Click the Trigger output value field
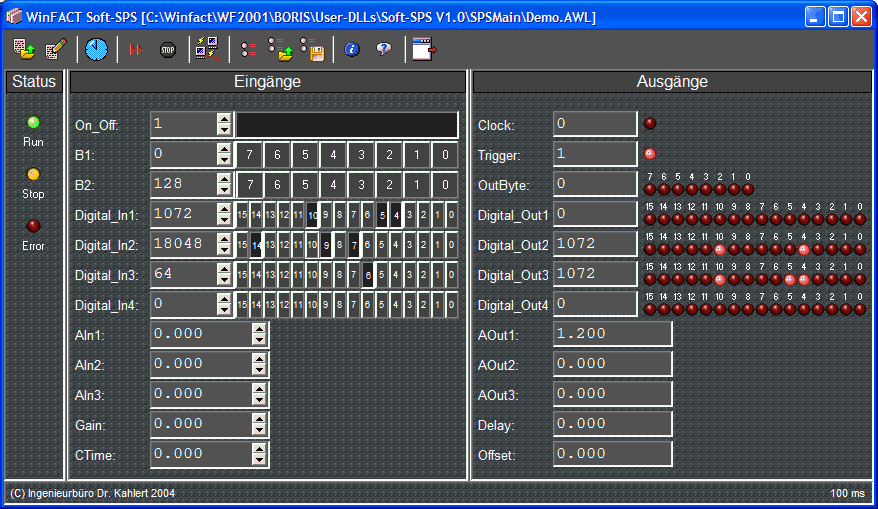Screen dimensions: 878x509 click(595, 154)
